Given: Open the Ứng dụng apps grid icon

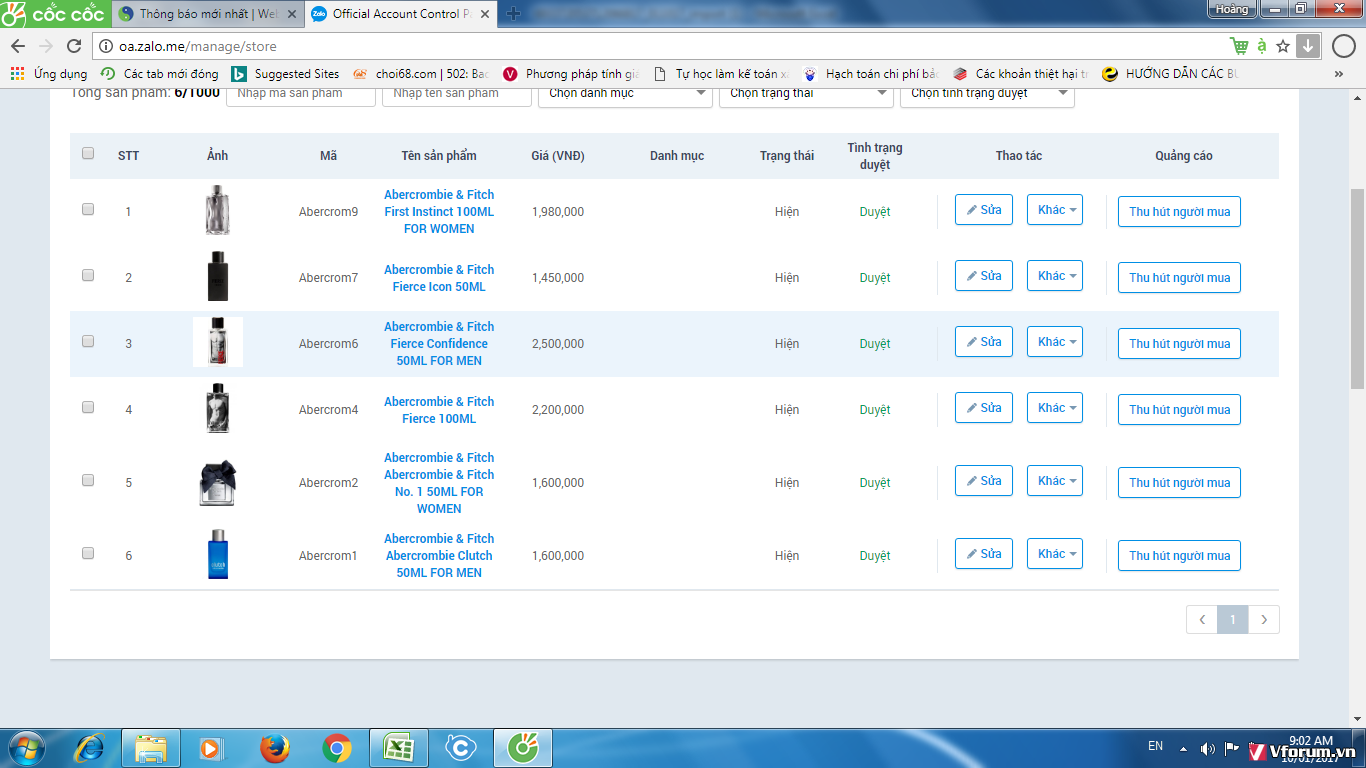Looking at the screenshot, I should [x=17, y=74].
